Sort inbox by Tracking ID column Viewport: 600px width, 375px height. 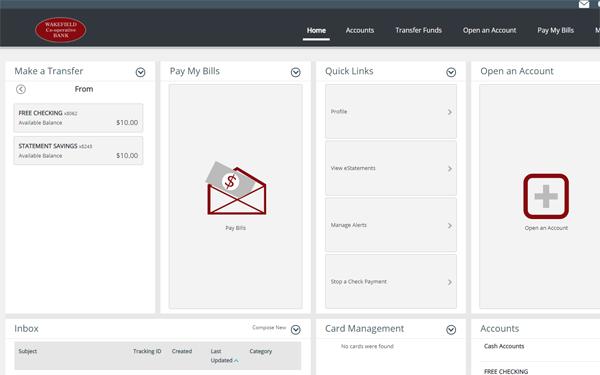(147, 351)
